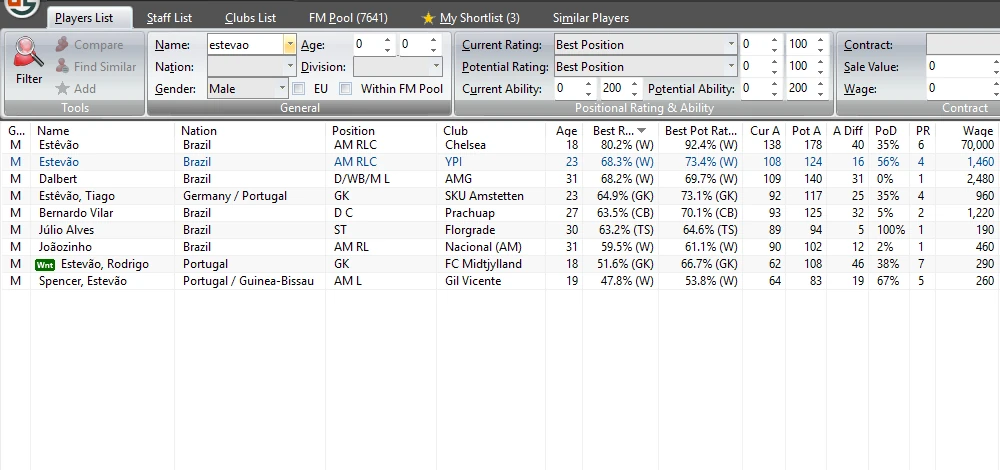Sort by the Best Pot Rat... column header
Viewport: 1000px width, 470px height.
700,131
